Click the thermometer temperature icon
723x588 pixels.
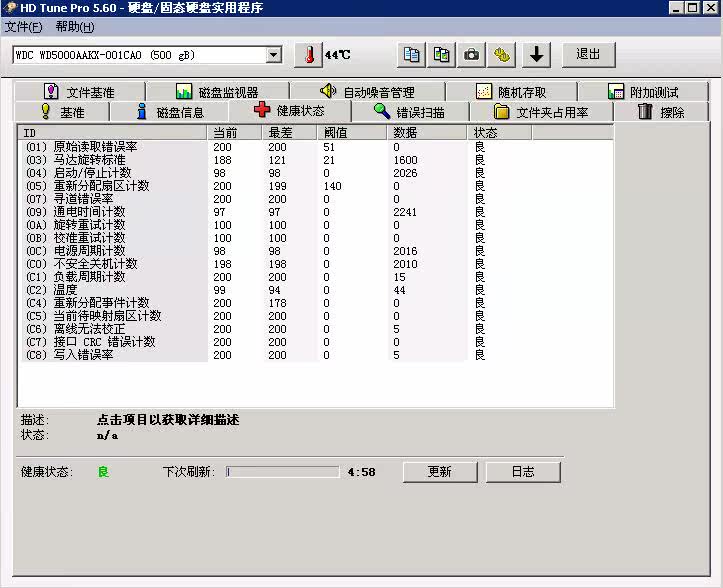coord(308,55)
